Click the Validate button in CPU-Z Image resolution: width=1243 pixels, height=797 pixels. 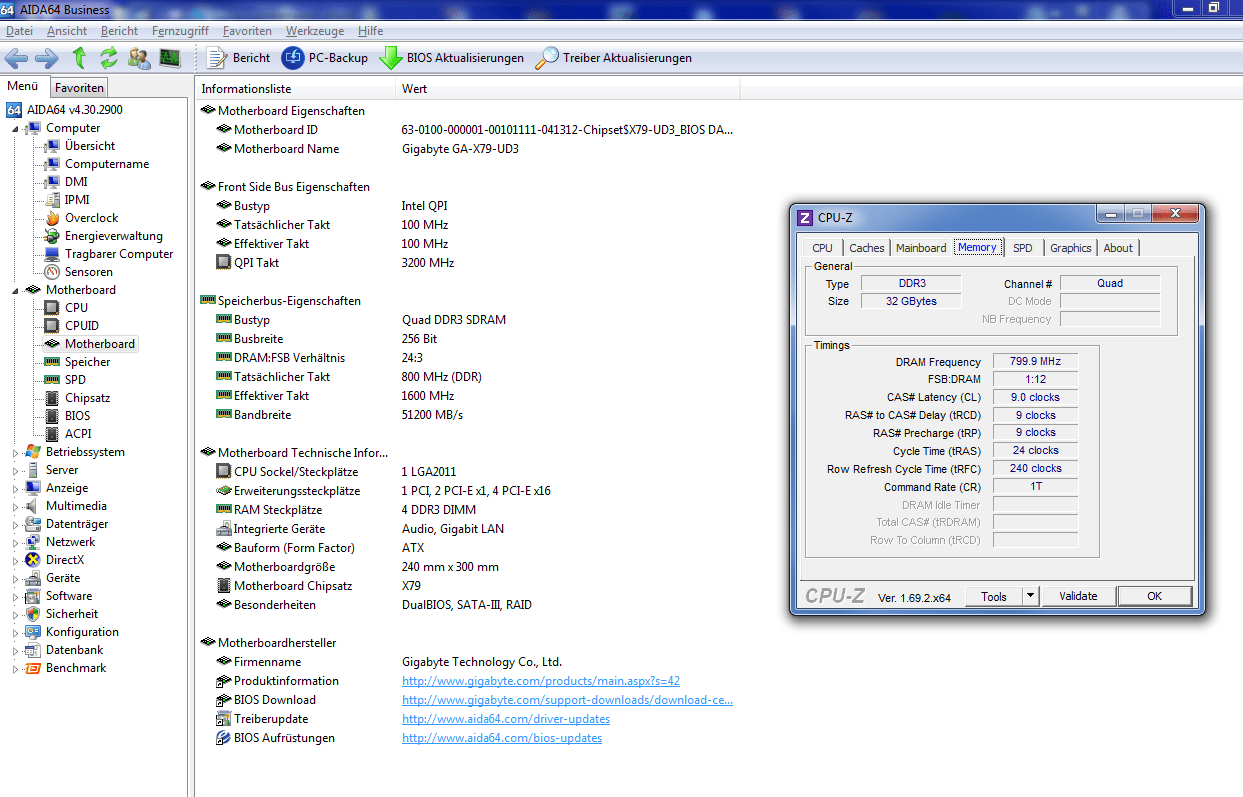(x=1078, y=596)
